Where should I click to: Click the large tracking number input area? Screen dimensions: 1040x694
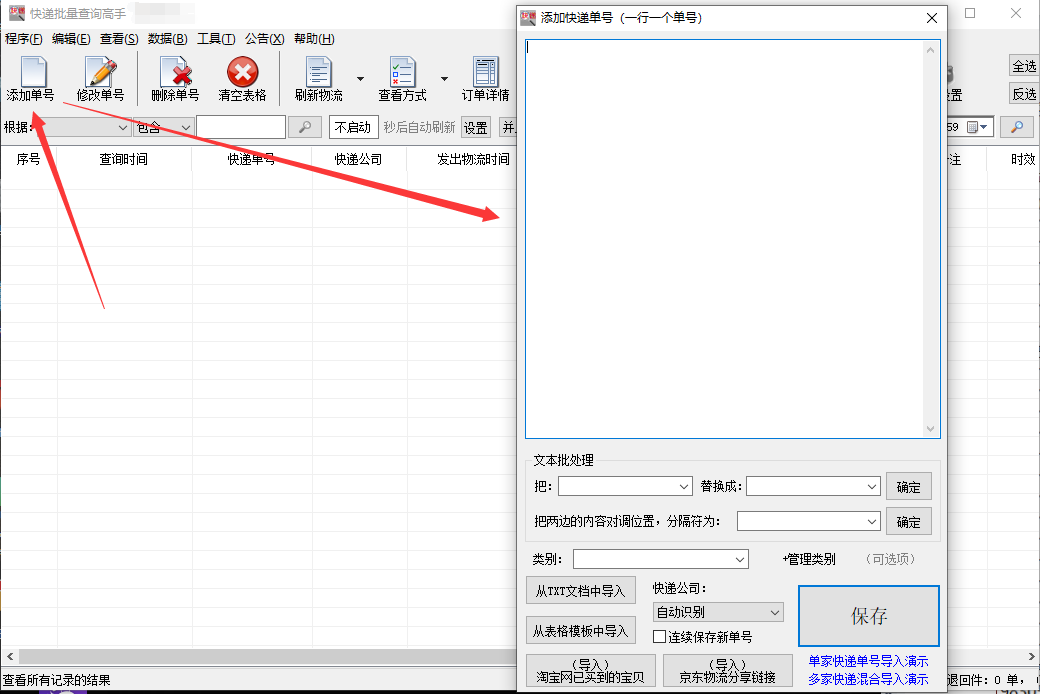[x=730, y=240]
